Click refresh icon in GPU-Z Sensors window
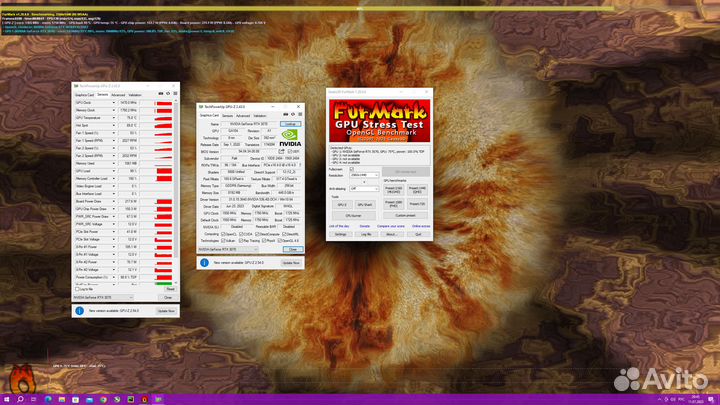This screenshot has height=405, width=720. (168, 94)
